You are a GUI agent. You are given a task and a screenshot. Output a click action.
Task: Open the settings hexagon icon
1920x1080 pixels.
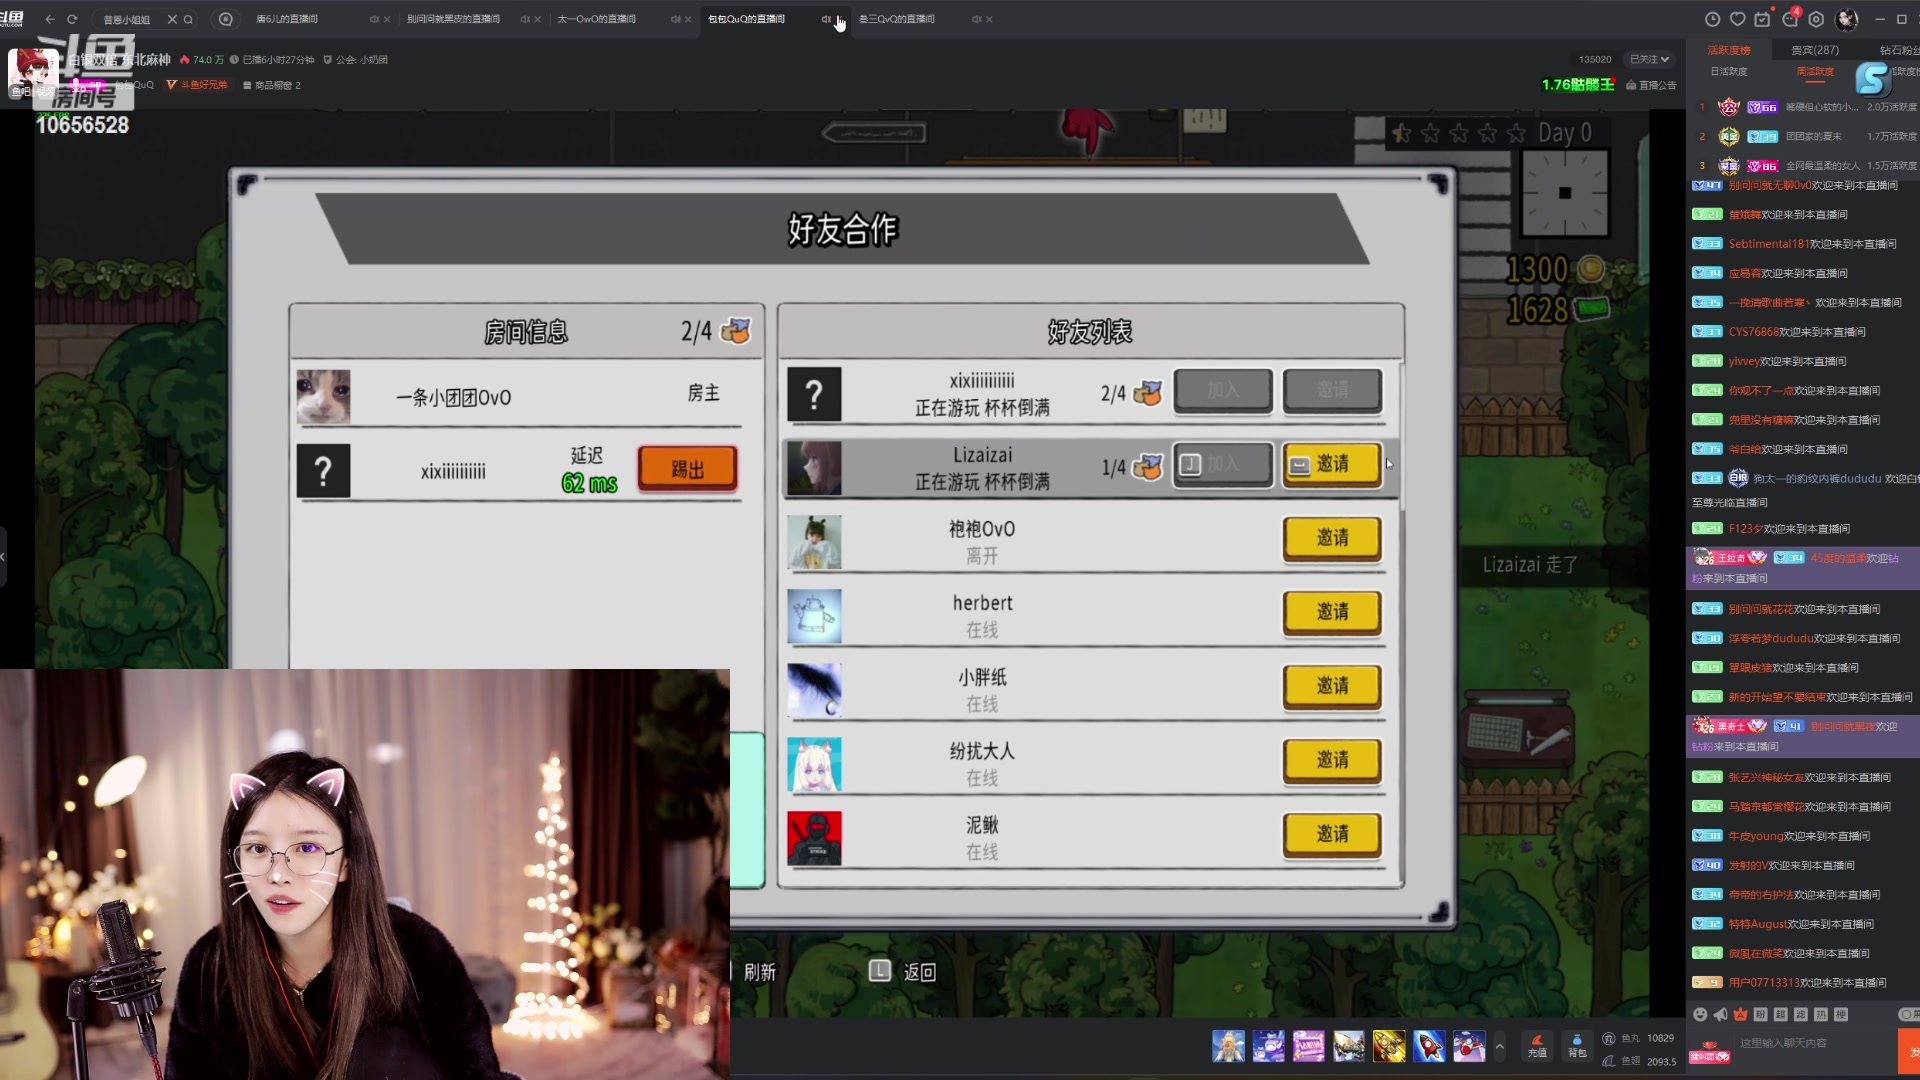(1816, 19)
